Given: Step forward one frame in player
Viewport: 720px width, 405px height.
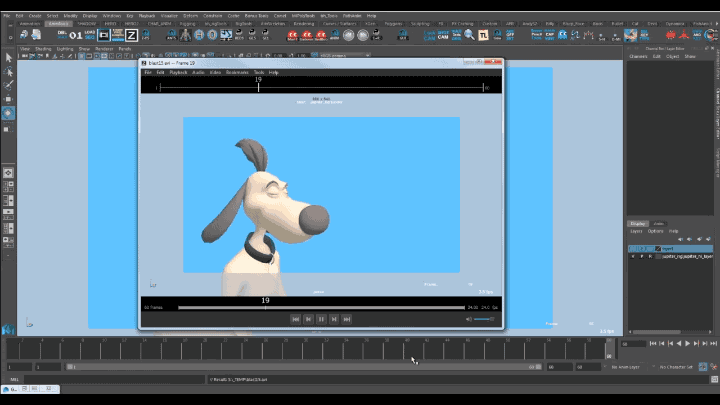Looking at the screenshot, I should [x=334, y=319].
